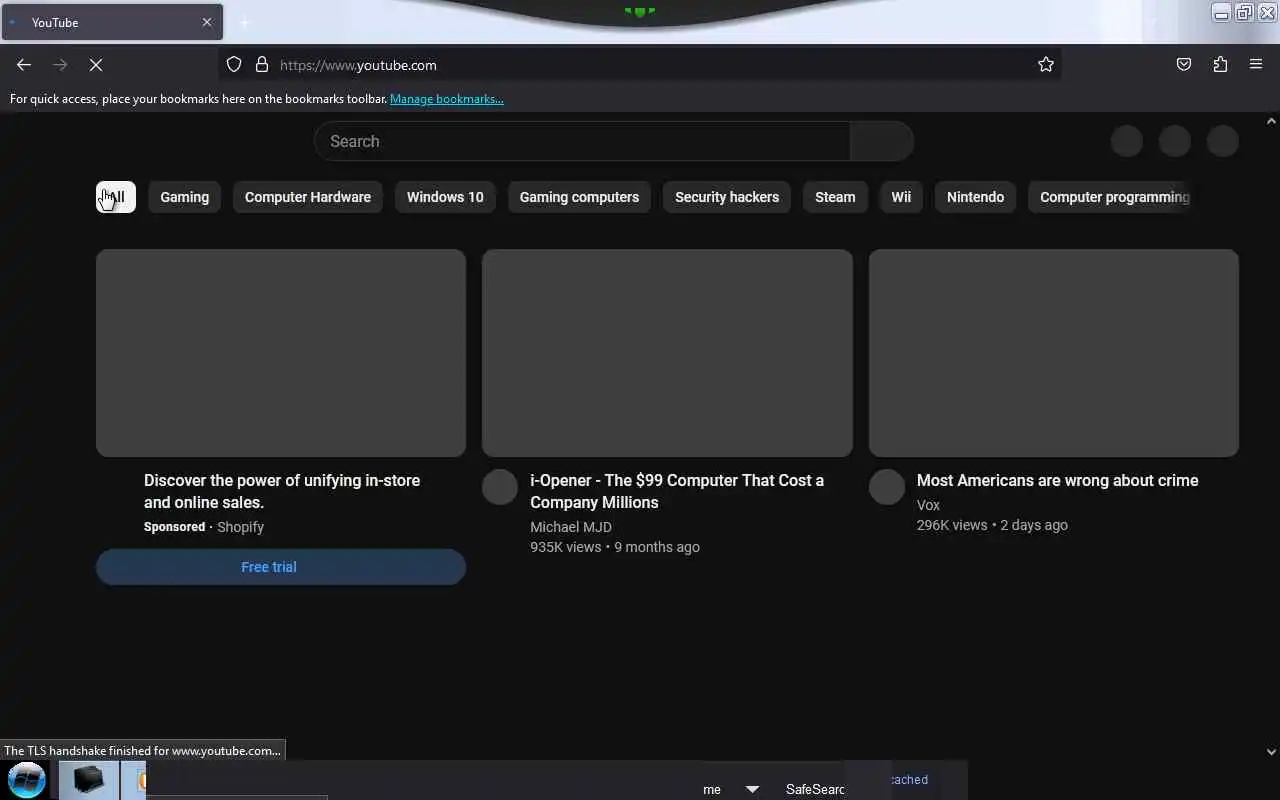Screen dimensions: 1280x800
Task: Click the page scrollbar down arrow
Action: coord(1271,752)
